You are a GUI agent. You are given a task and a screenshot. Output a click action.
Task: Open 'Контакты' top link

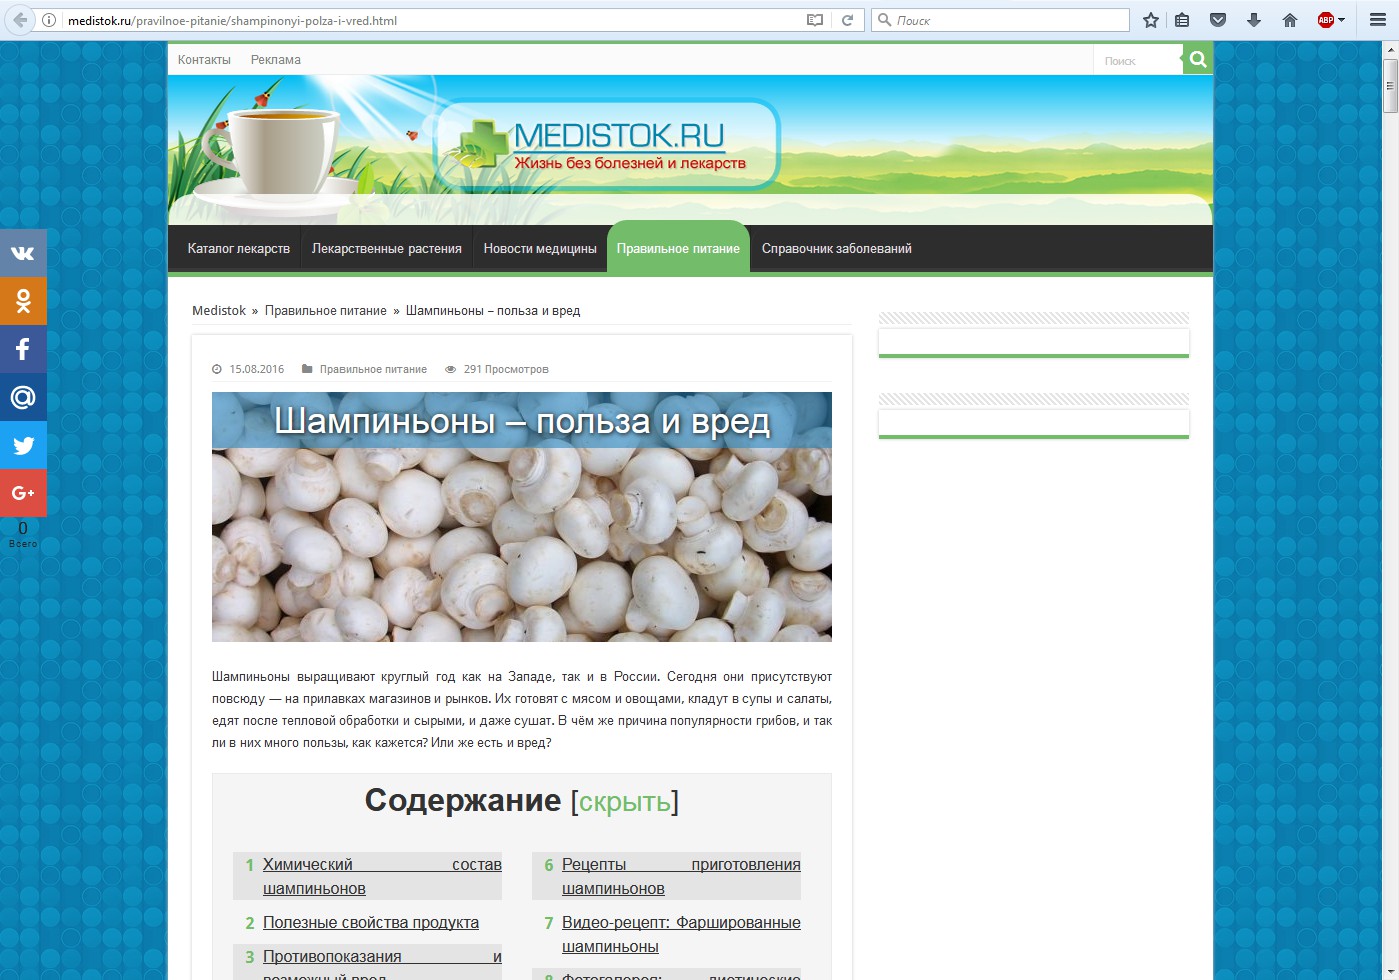click(204, 60)
